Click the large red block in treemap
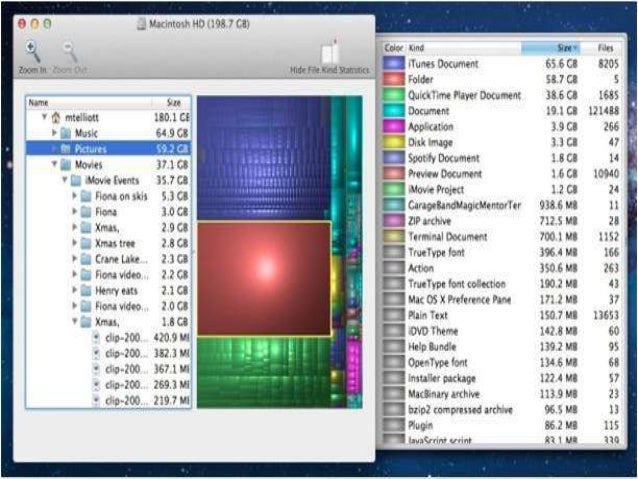 pos(263,278)
